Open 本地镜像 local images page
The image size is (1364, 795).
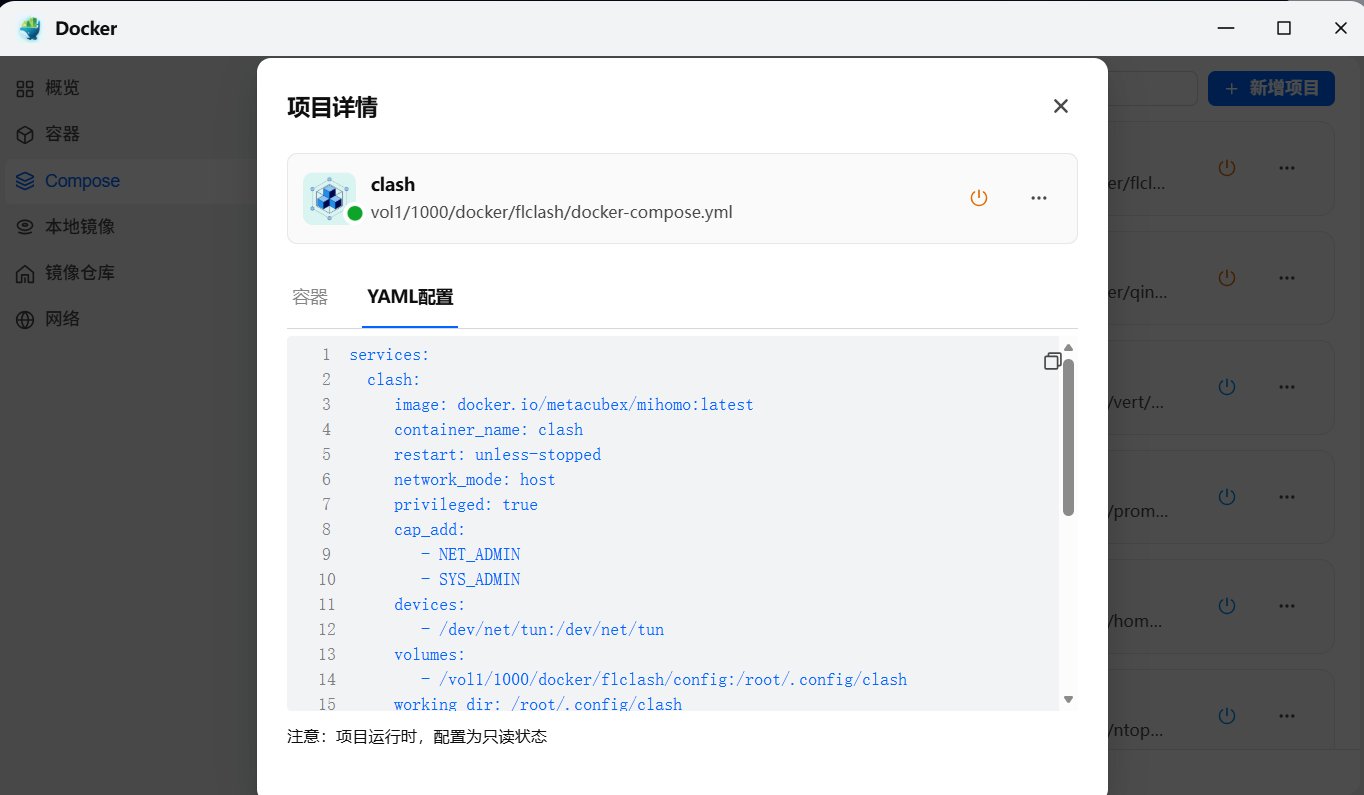(79, 227)
